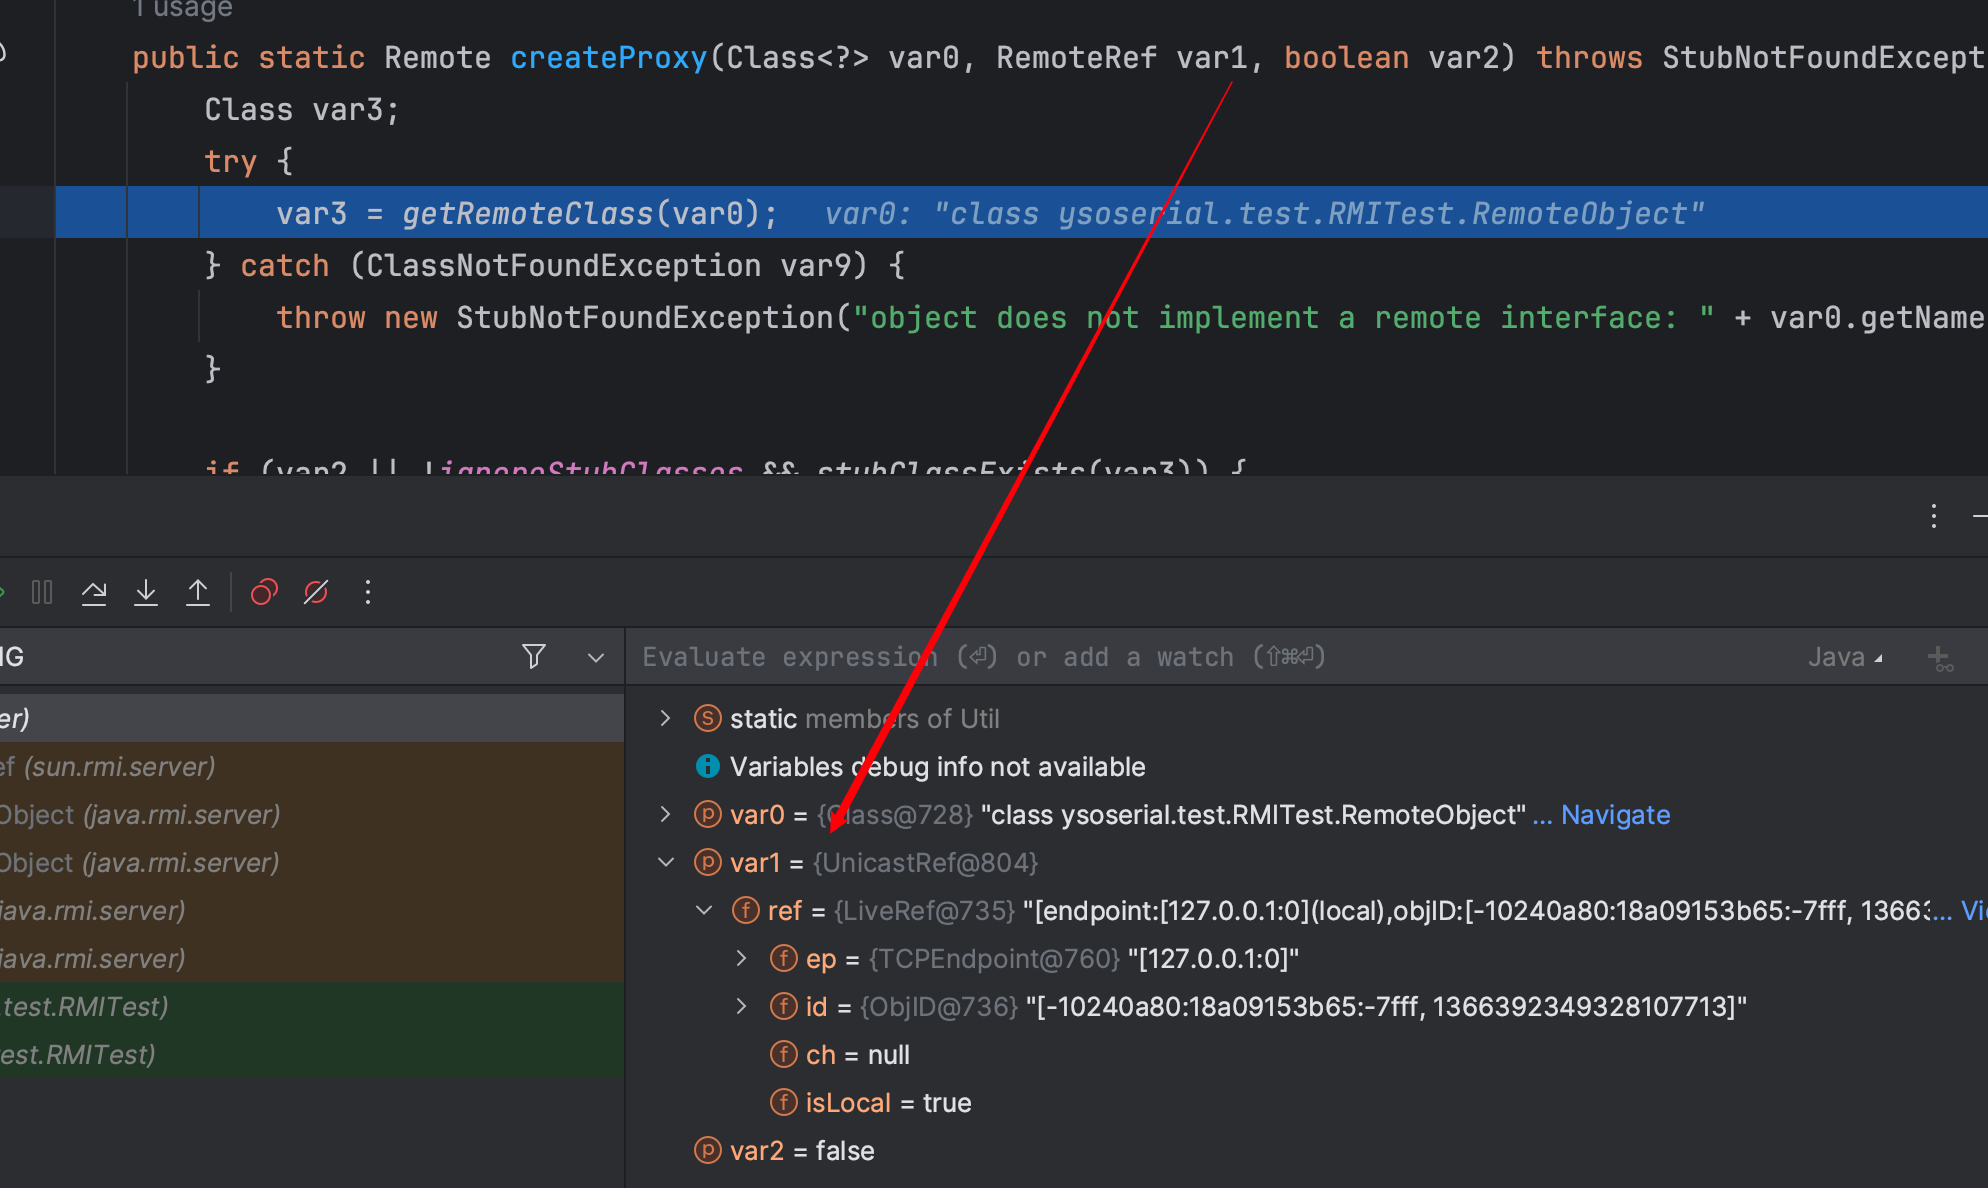Click the ch field icon
Viewport: 1988px width, 1188px height.
(x=784, y=1054)
